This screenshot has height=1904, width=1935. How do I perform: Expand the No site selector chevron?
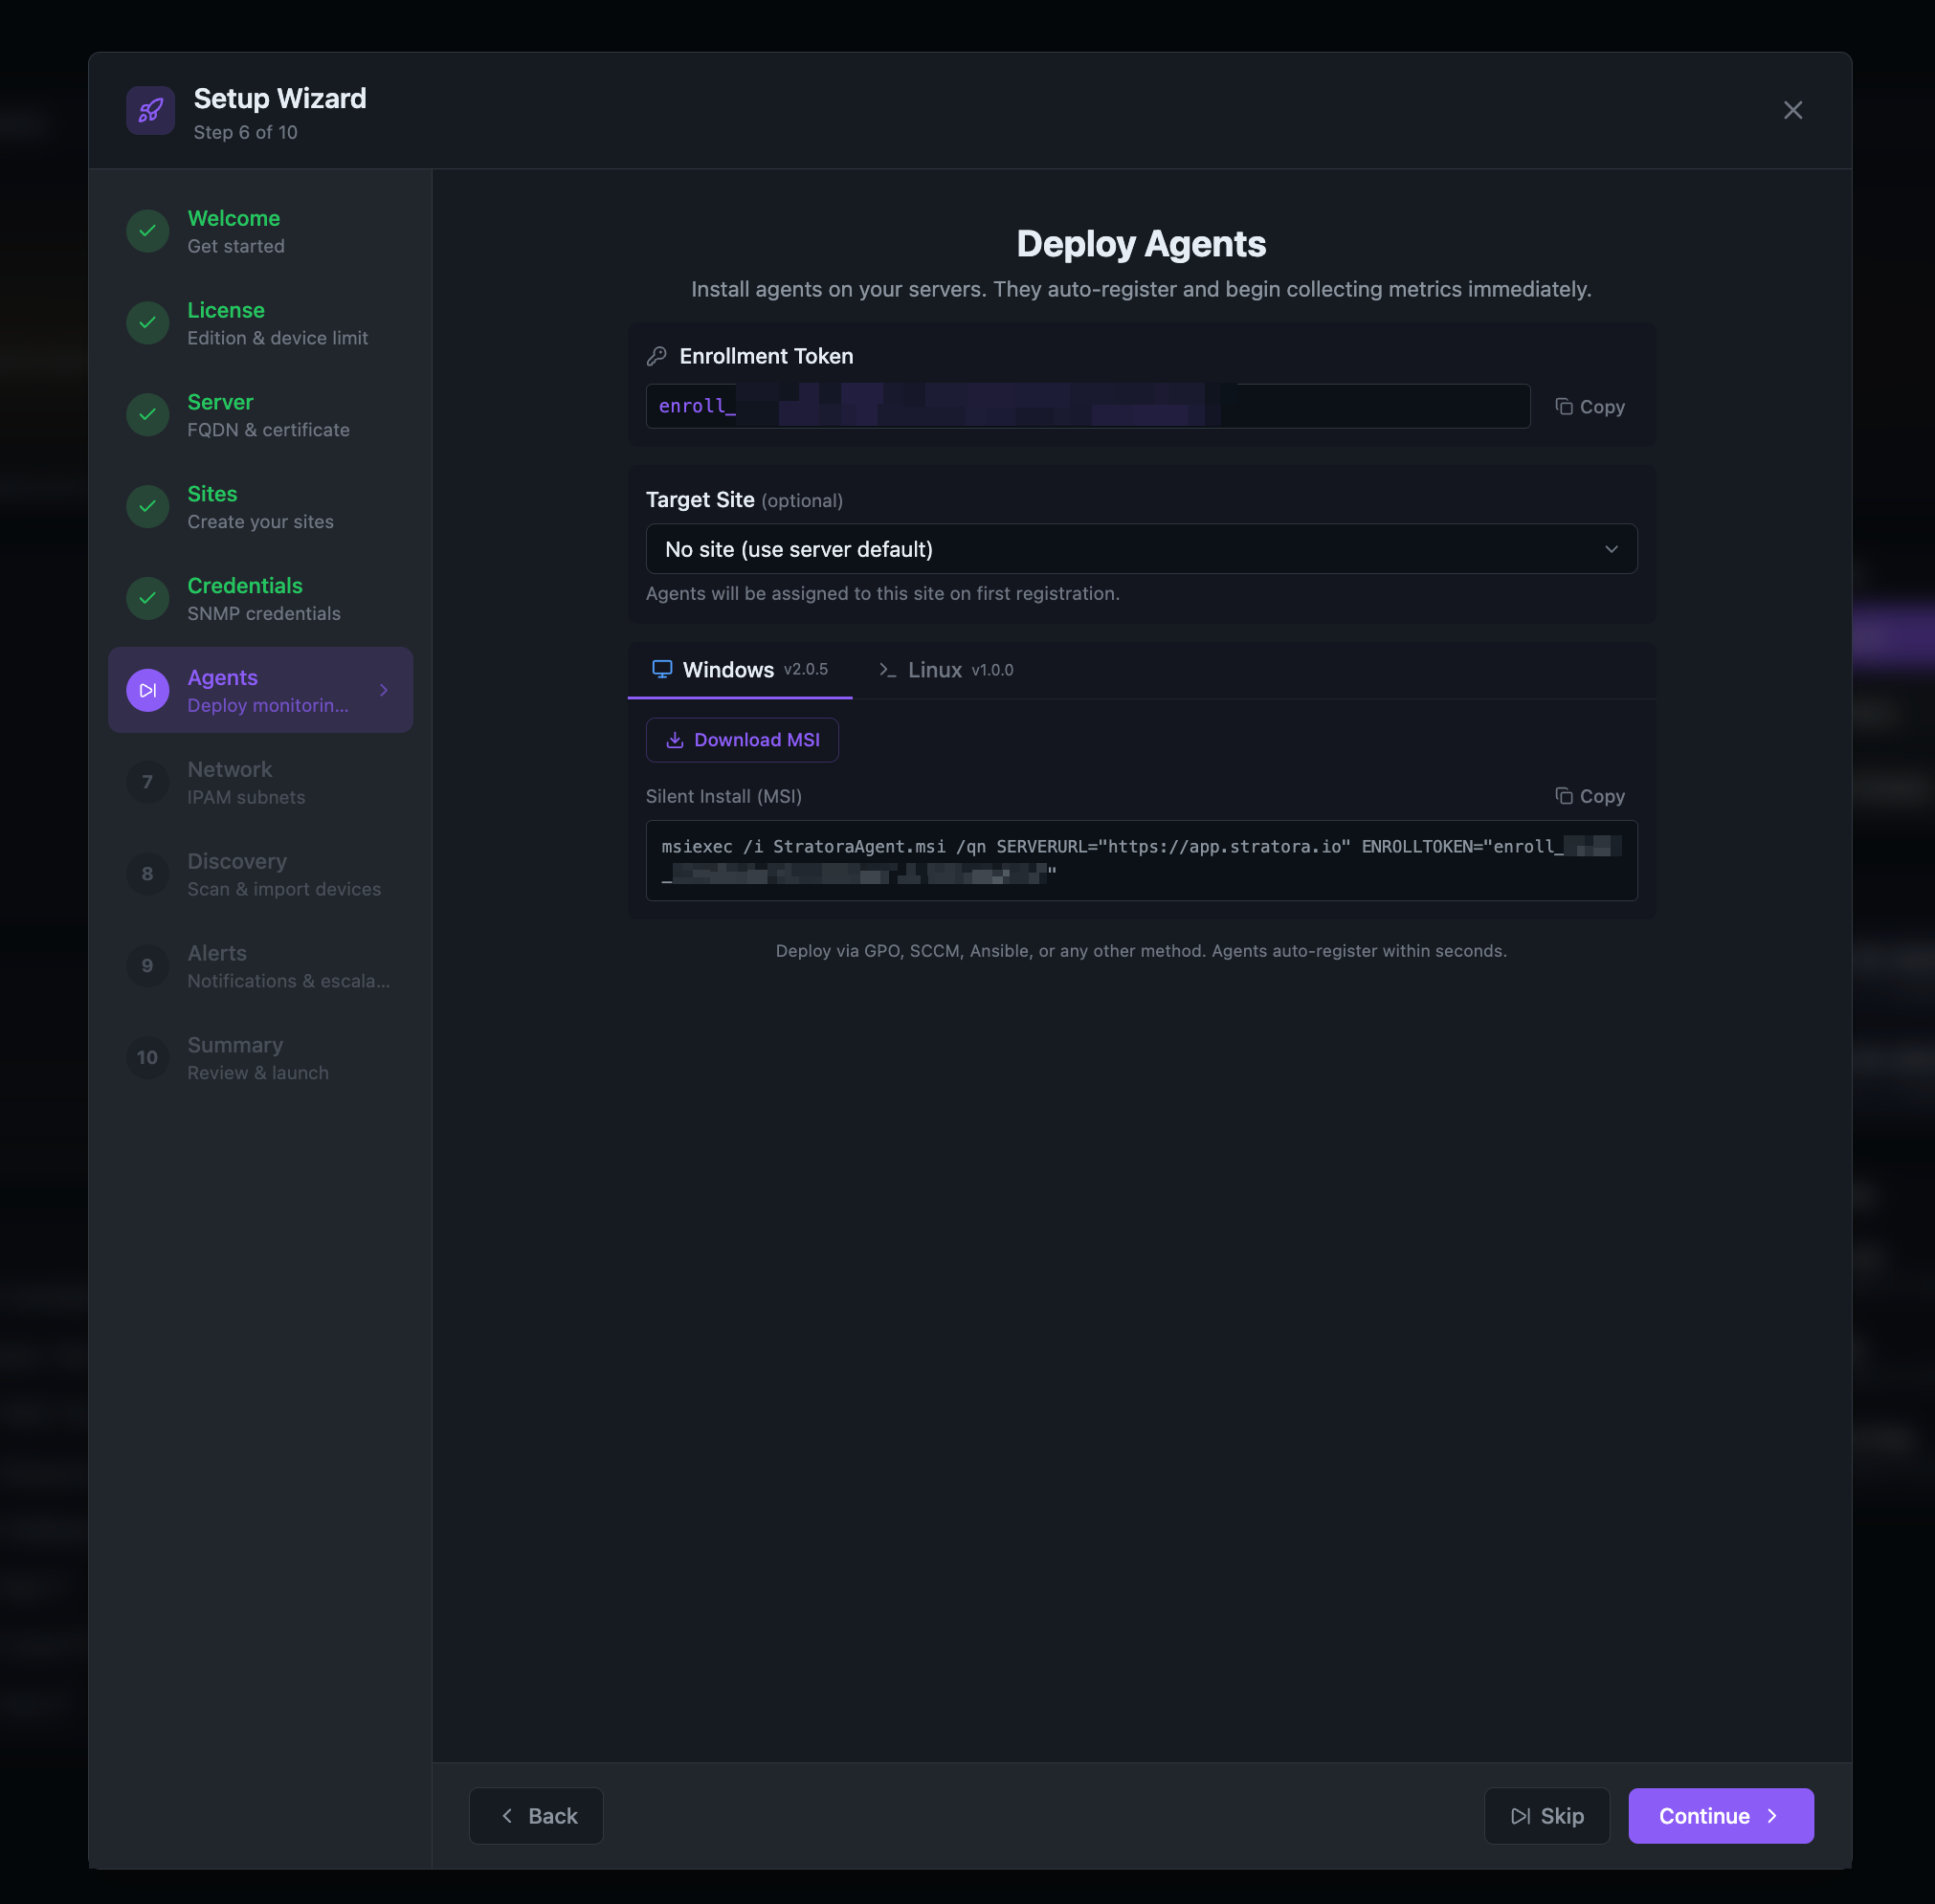1611,548
